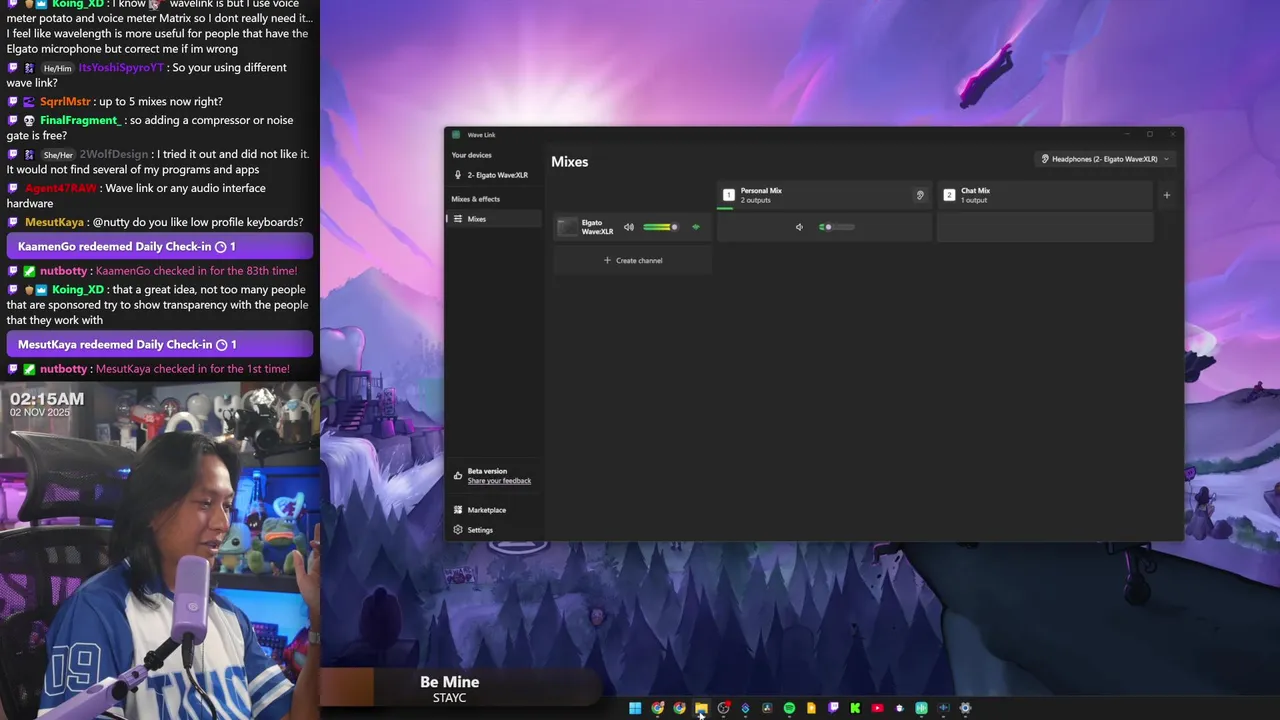Open the Share your feedback link
Viewport: 1280px width, 720px height.
pyautogui.click(x=499, y=481)
